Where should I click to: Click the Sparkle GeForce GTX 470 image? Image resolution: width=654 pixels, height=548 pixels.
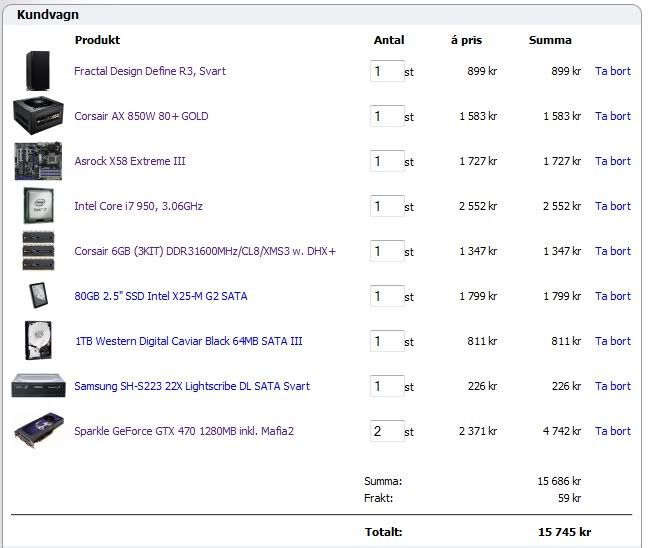38,431
